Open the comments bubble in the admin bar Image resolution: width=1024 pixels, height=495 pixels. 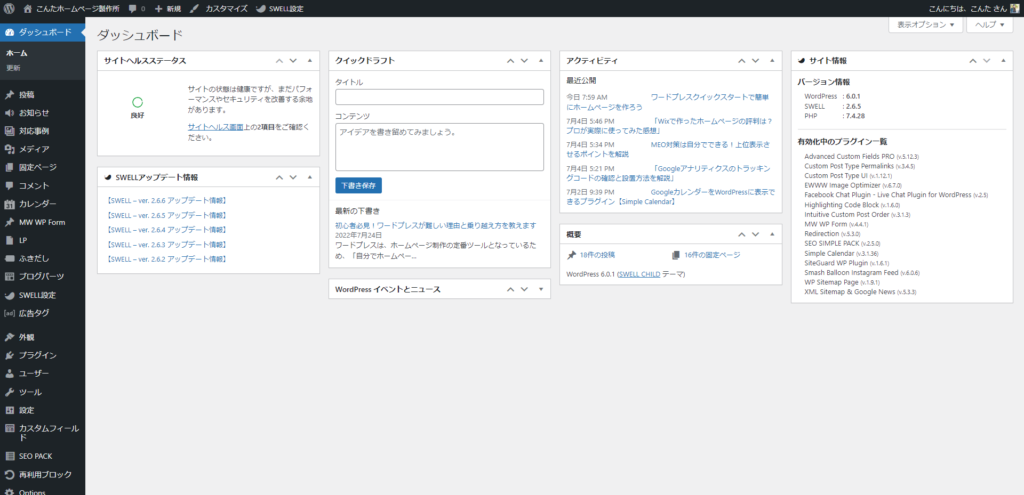pos(133,9)
